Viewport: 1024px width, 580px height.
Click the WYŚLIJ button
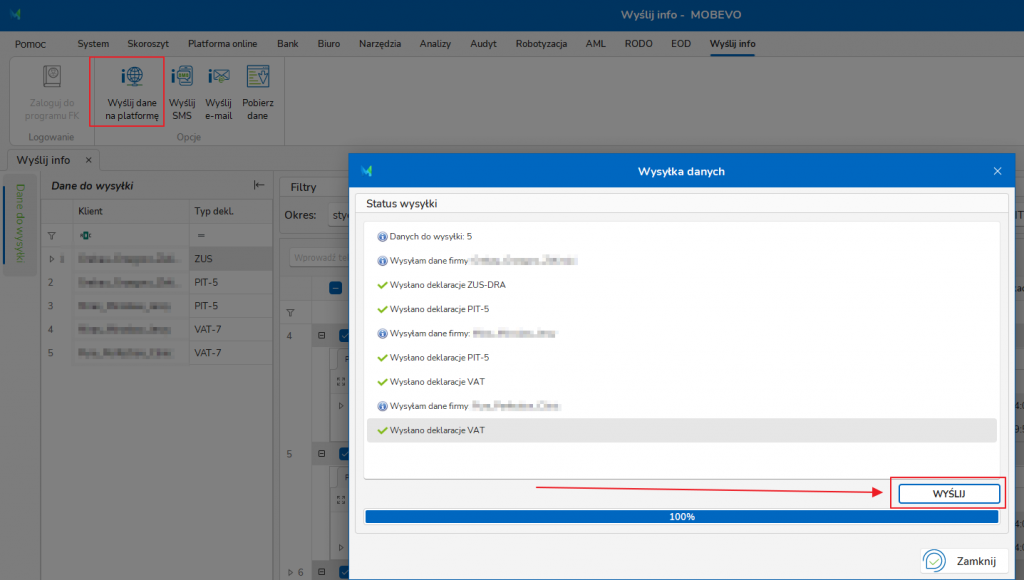click(x=949, y=494)
